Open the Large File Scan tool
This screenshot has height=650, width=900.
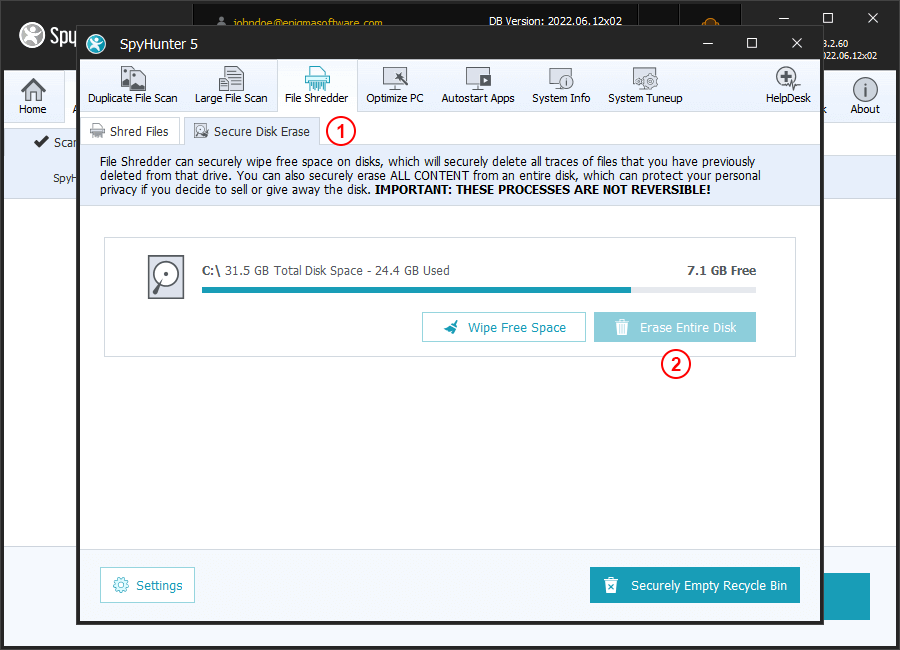coord(231,86)
